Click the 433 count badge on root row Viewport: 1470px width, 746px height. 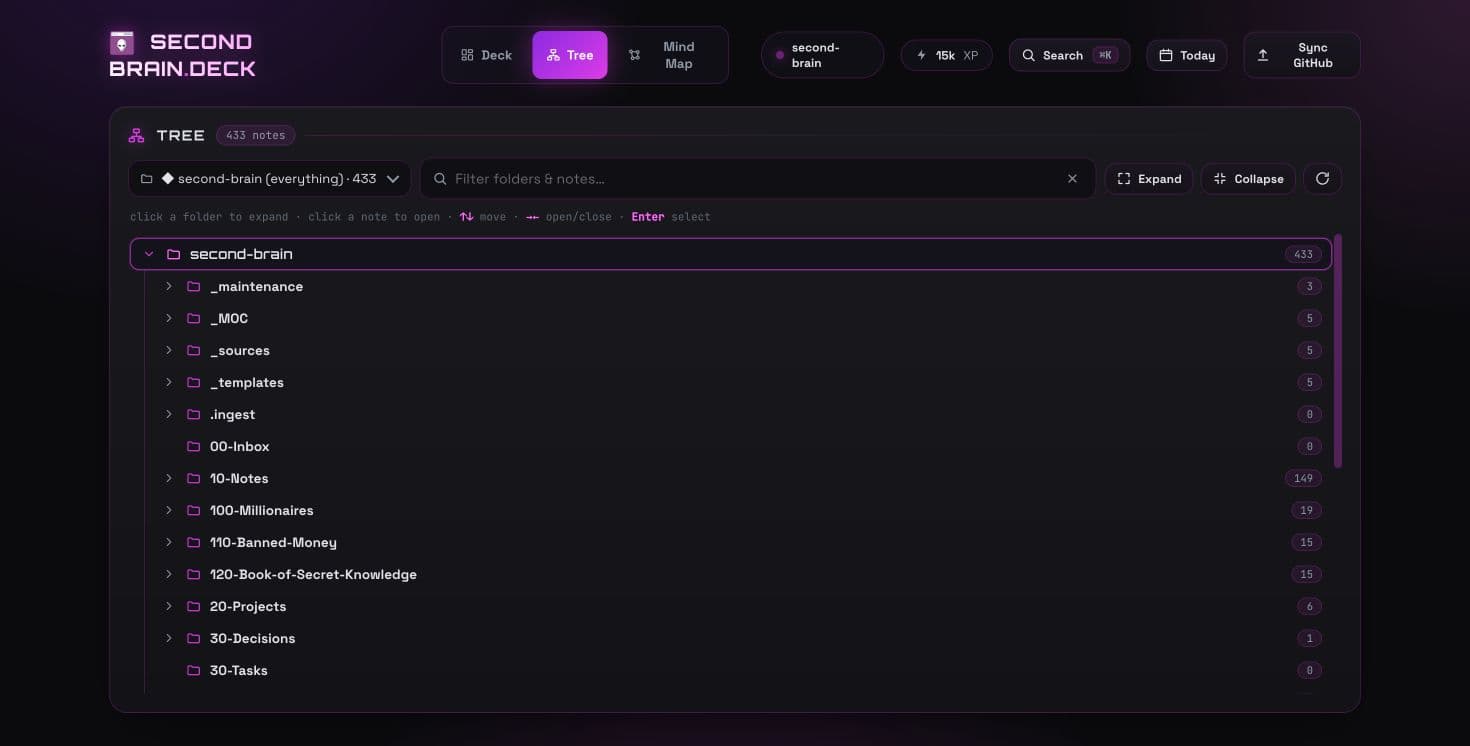[x=1303, y=254]
